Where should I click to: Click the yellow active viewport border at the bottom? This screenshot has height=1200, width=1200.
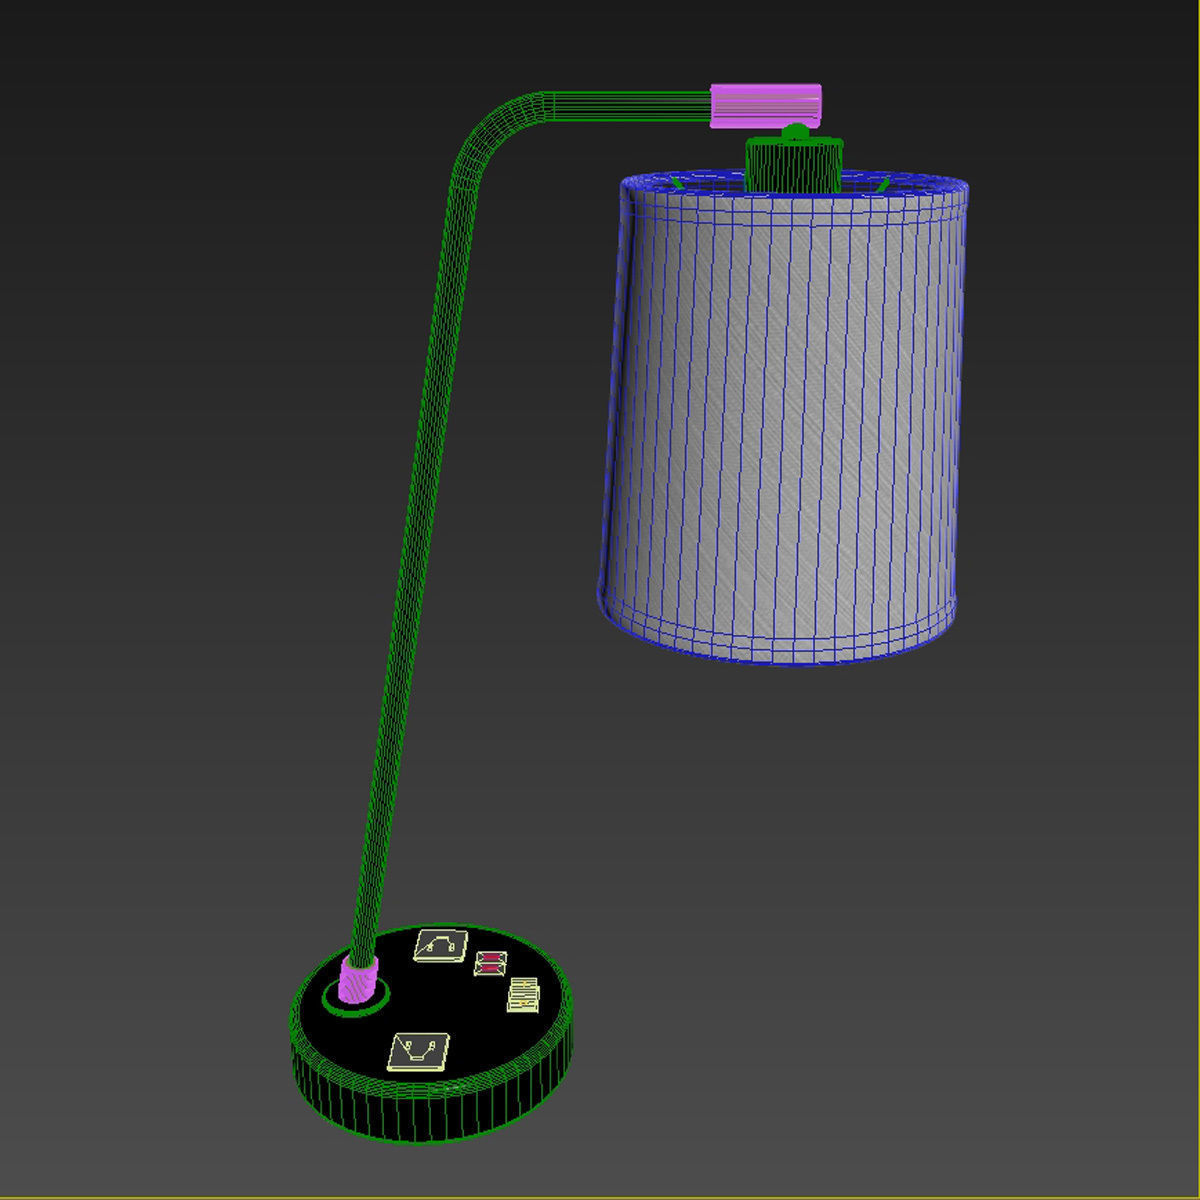600,1197
